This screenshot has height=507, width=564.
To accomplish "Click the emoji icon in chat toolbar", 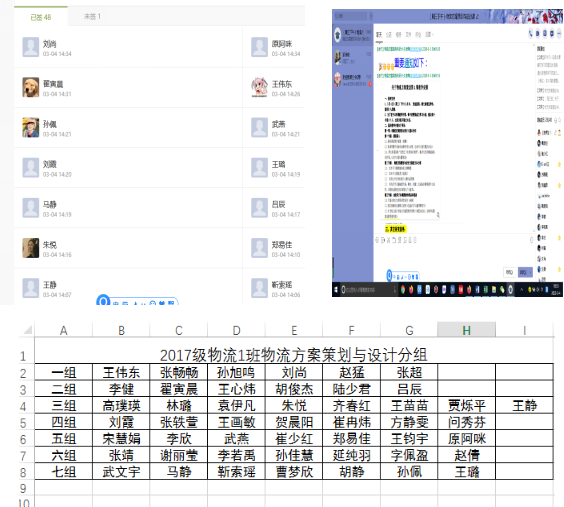I will point(377,240).
